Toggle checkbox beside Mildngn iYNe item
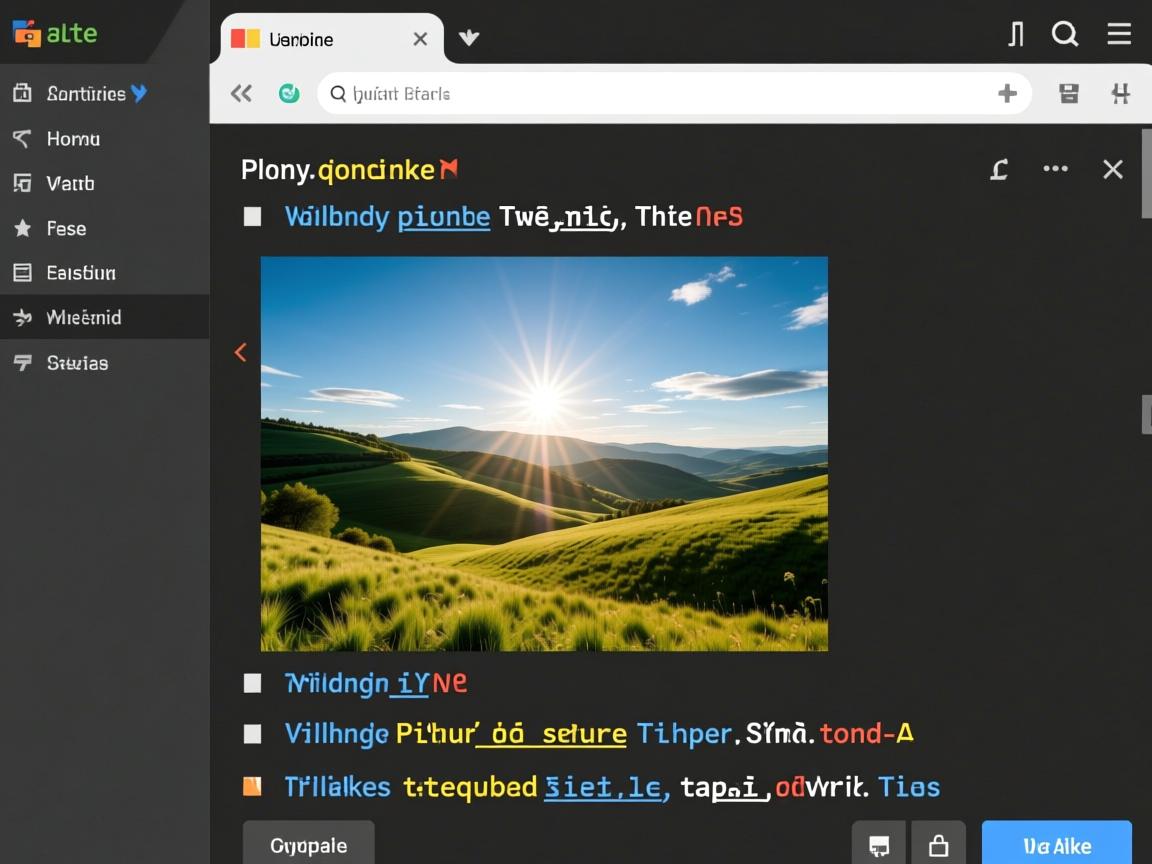 [x=253, y=683]
